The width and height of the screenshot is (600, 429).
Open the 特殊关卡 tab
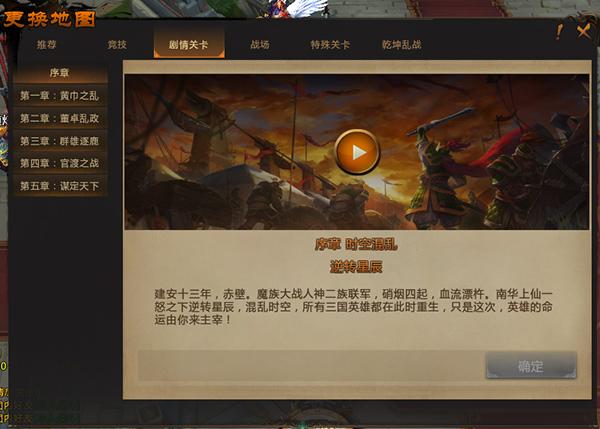pyautogui.click(x=330, y=45)
